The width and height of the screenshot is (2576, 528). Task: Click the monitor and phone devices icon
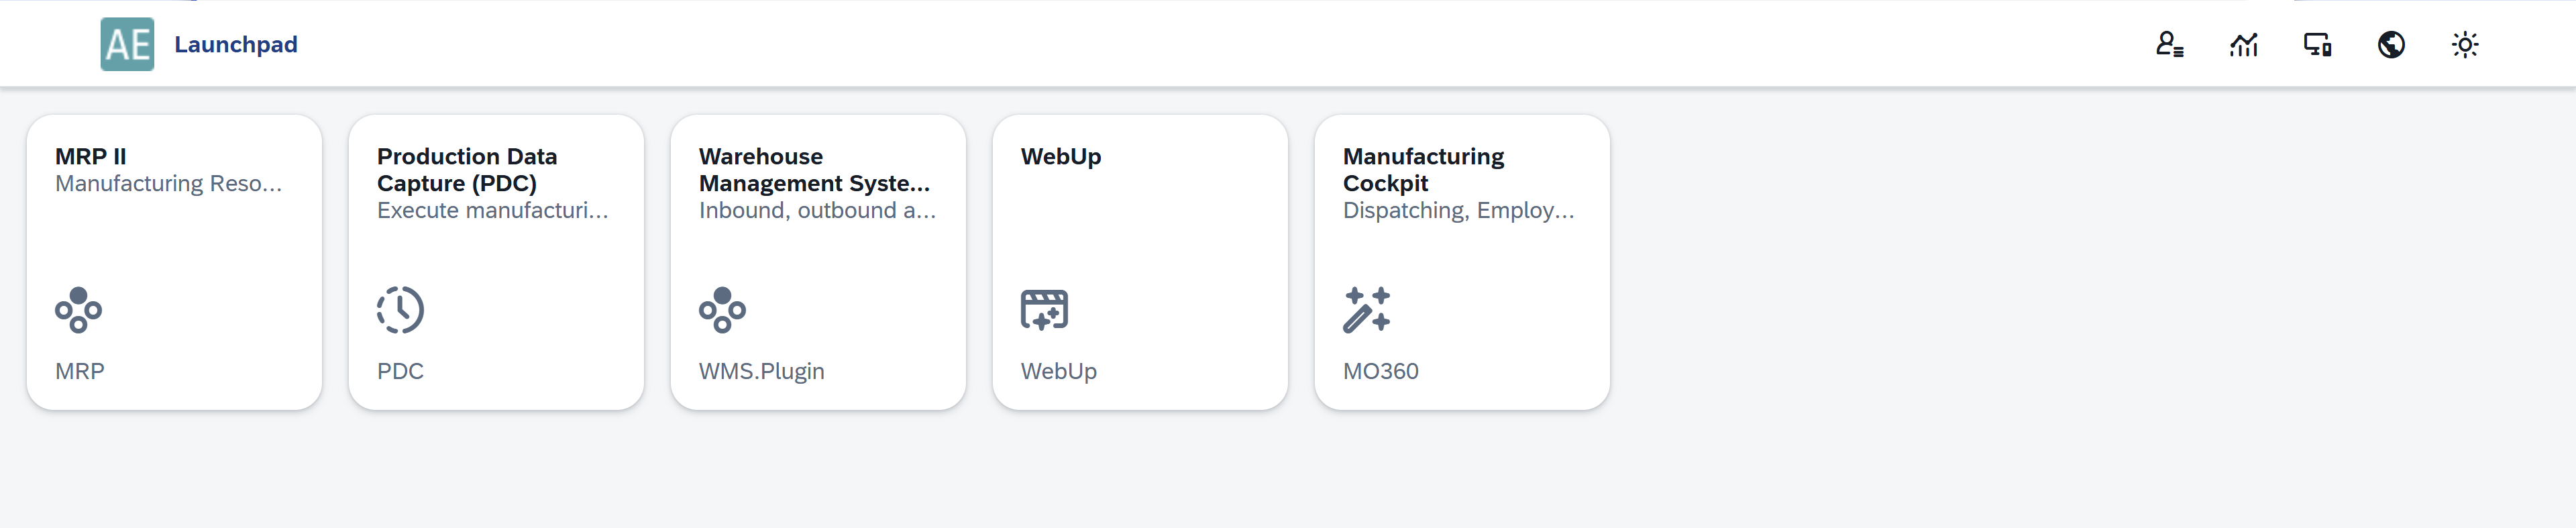[2317, 45]
